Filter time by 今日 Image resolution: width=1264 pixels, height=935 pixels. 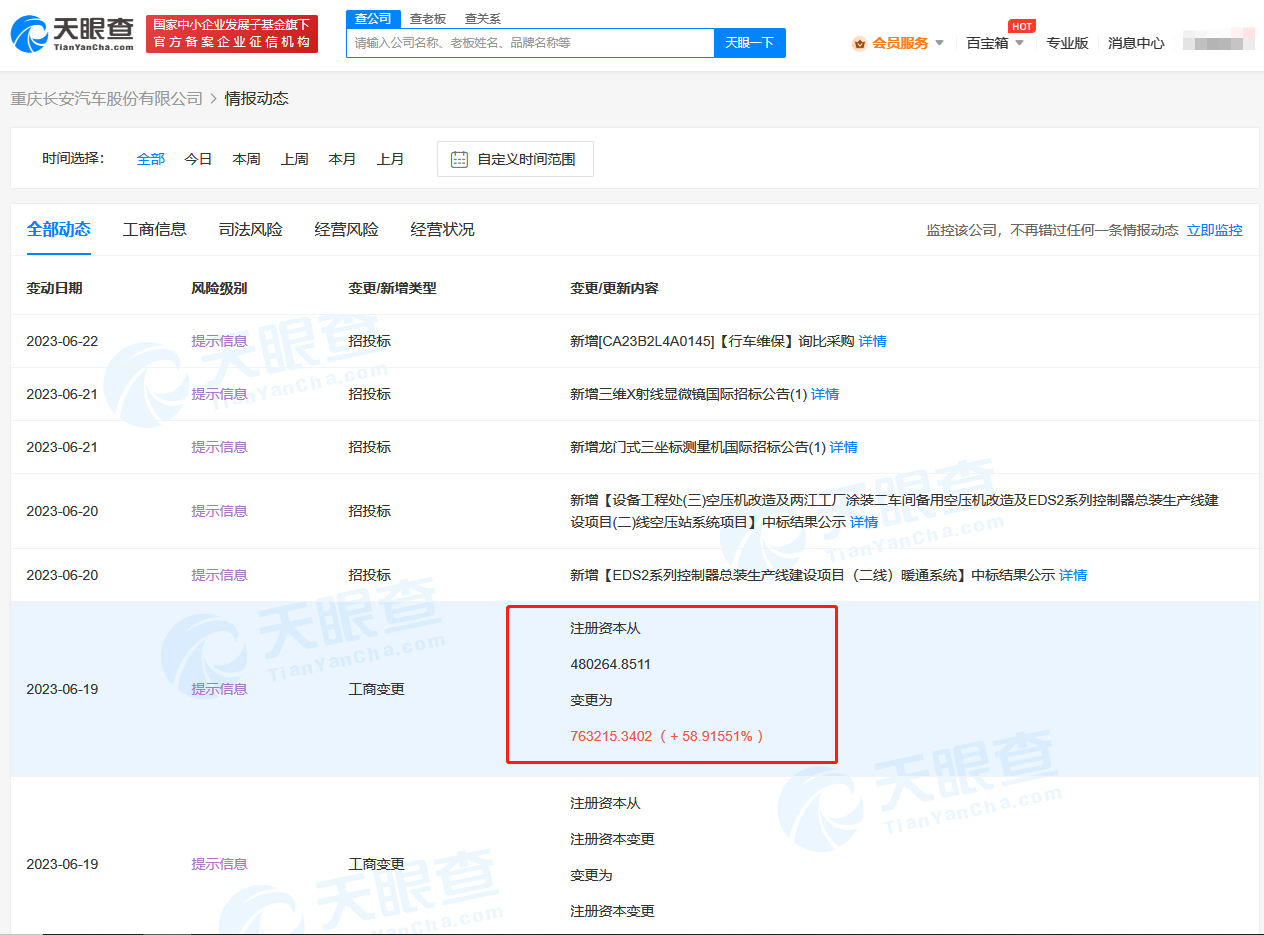(198, 159)
